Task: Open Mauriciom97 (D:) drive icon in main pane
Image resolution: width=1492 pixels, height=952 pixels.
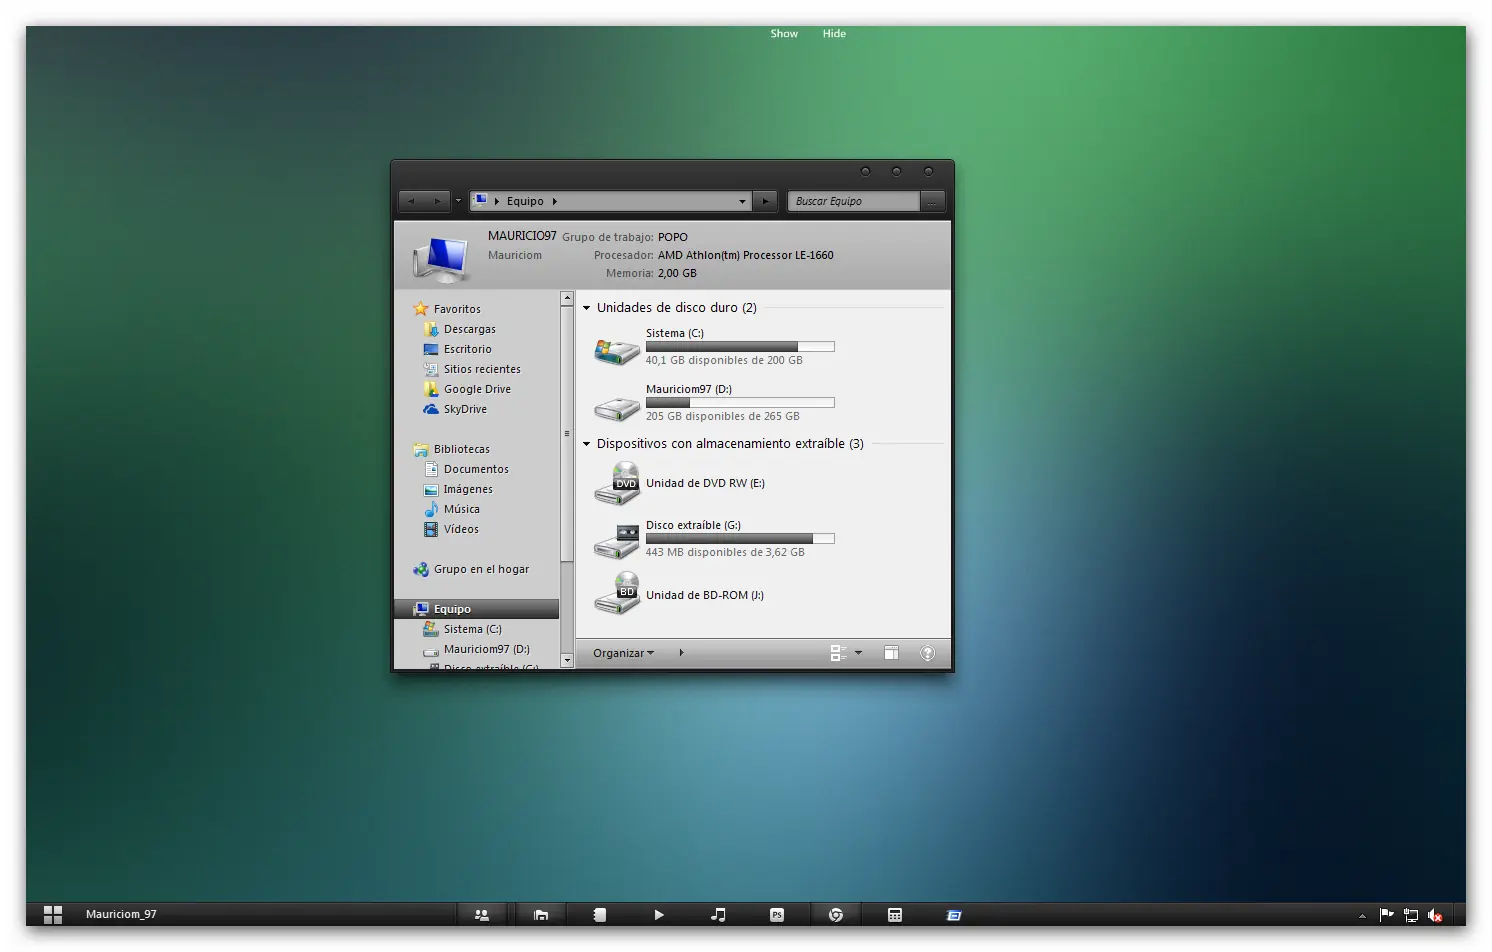Action: point(617,408)
